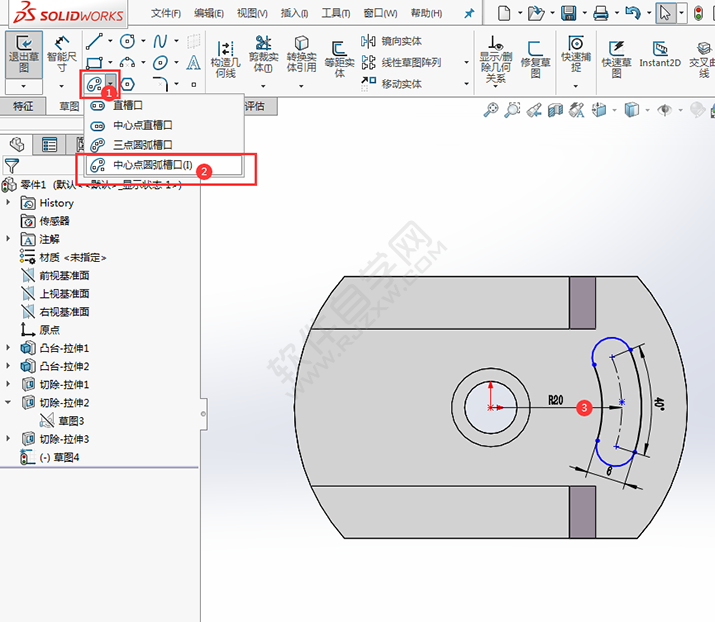
Task: Click the Point sketch tool
Action: coord(194,84)
